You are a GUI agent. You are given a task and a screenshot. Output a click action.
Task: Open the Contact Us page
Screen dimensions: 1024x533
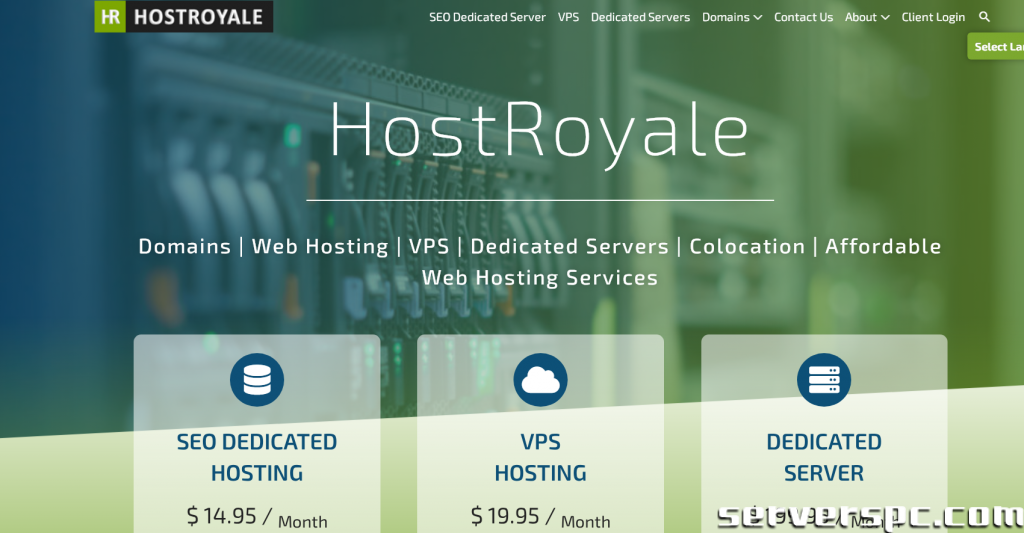(x=803, y=17)
